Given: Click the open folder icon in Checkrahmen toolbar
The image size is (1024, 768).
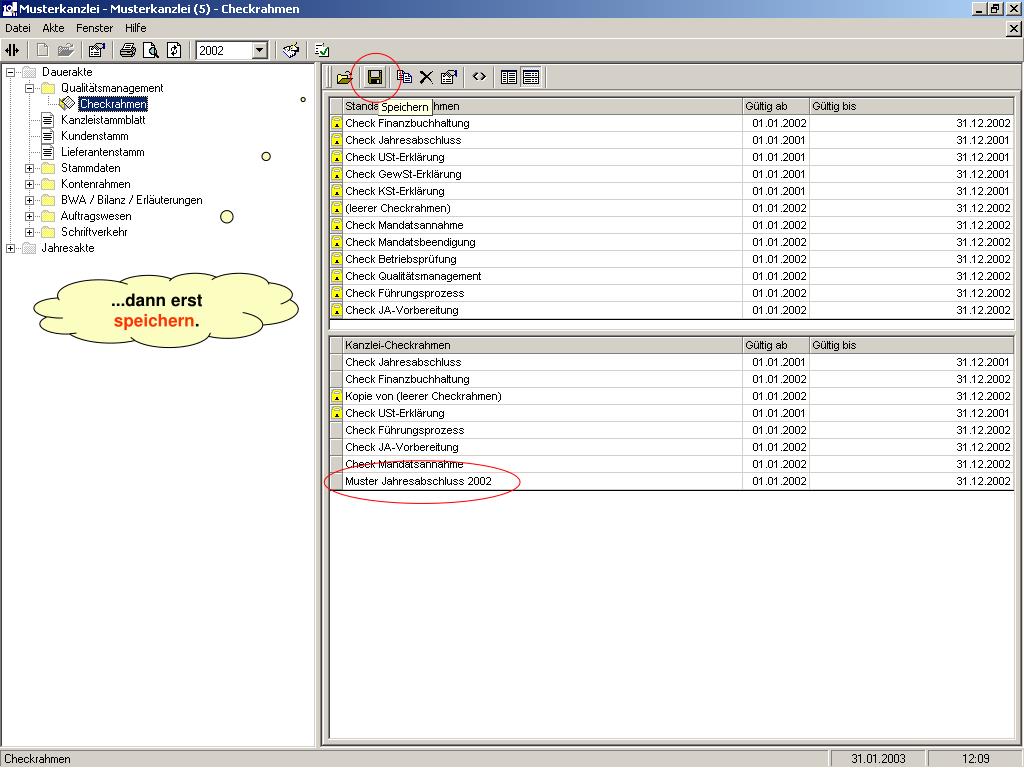Looking at the screenshot, I should click(344, 78).
